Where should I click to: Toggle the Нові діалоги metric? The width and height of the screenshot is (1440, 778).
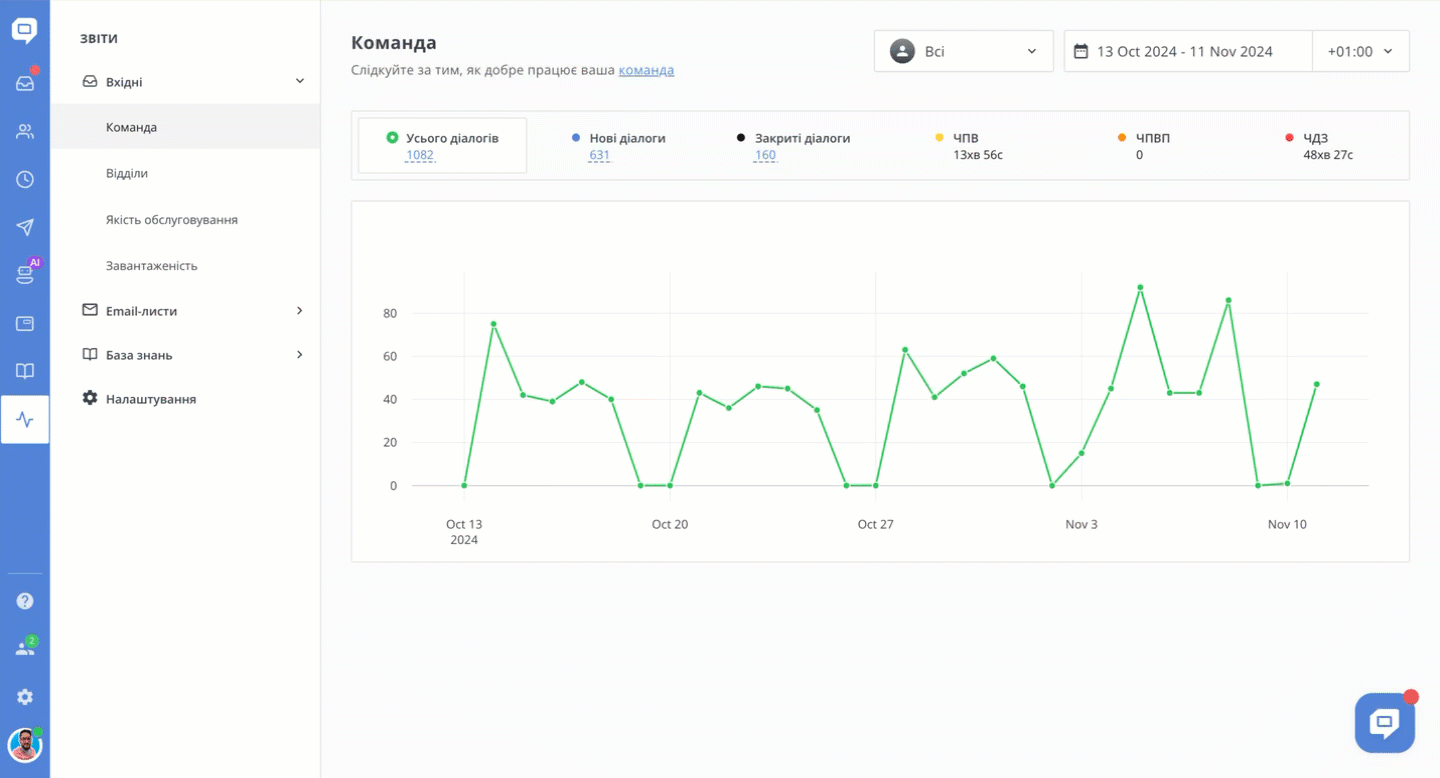(x=626, y=138)
